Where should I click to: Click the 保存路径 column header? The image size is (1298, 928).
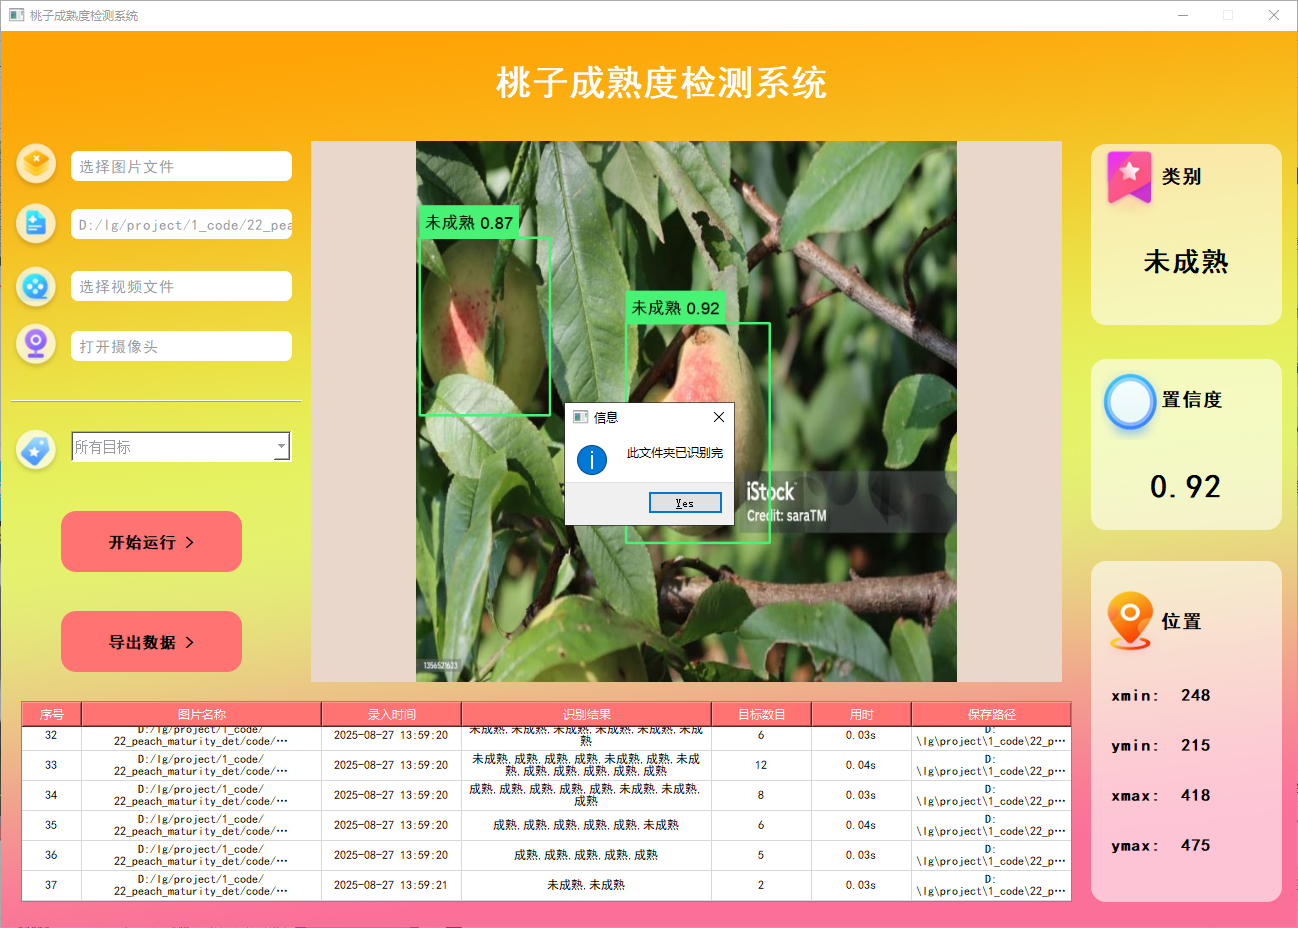[x=991, y=714]
